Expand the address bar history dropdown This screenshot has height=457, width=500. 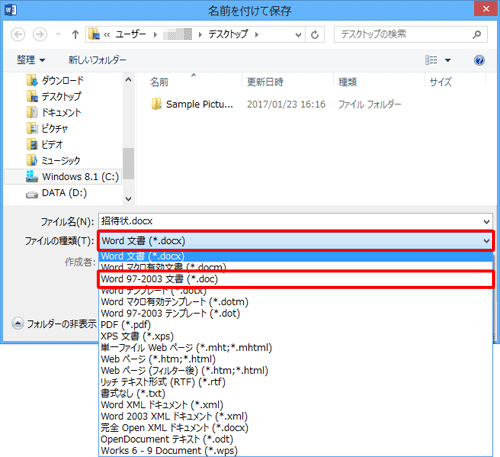(298, 35)
